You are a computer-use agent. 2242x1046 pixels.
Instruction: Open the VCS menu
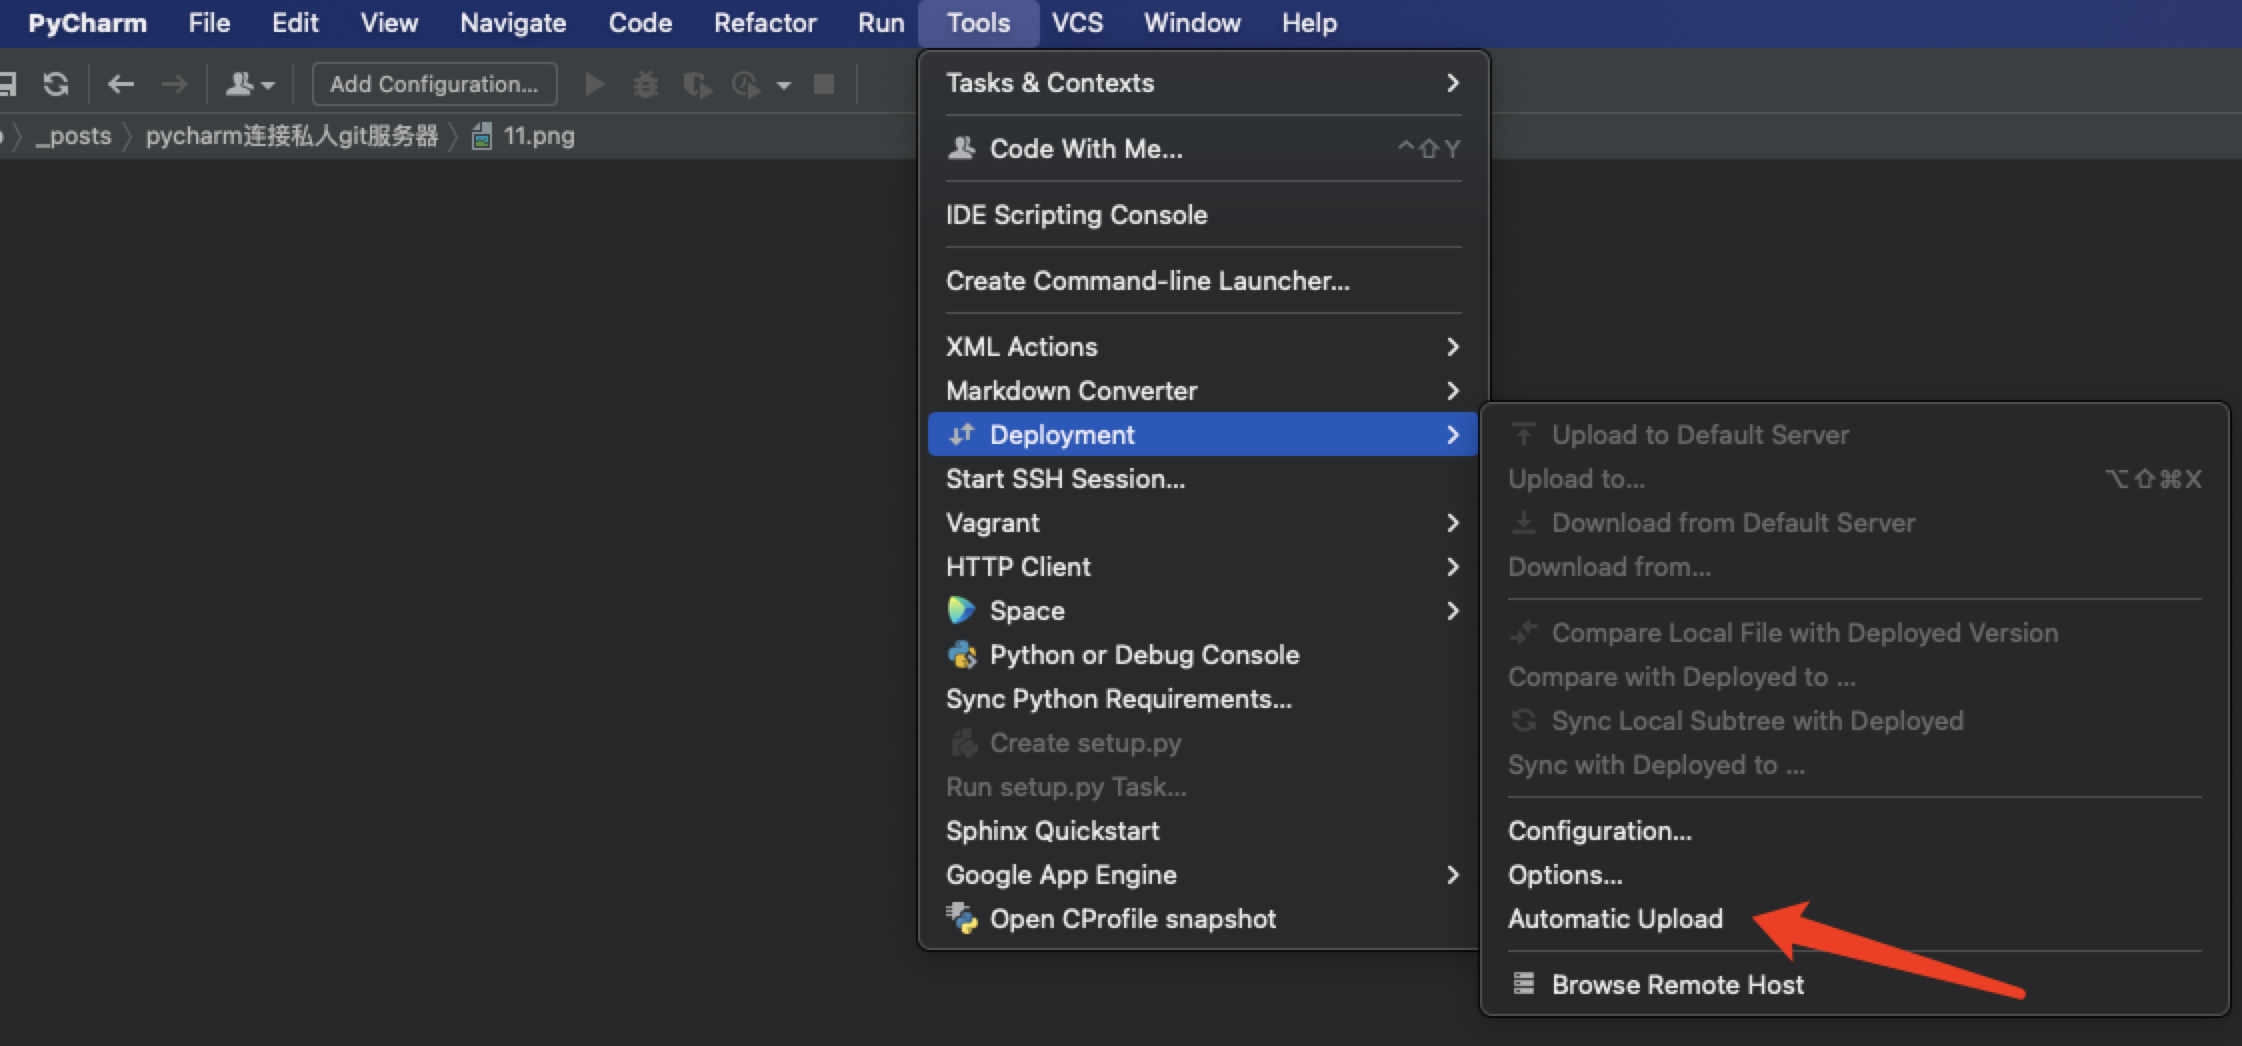click(1077, 23)
